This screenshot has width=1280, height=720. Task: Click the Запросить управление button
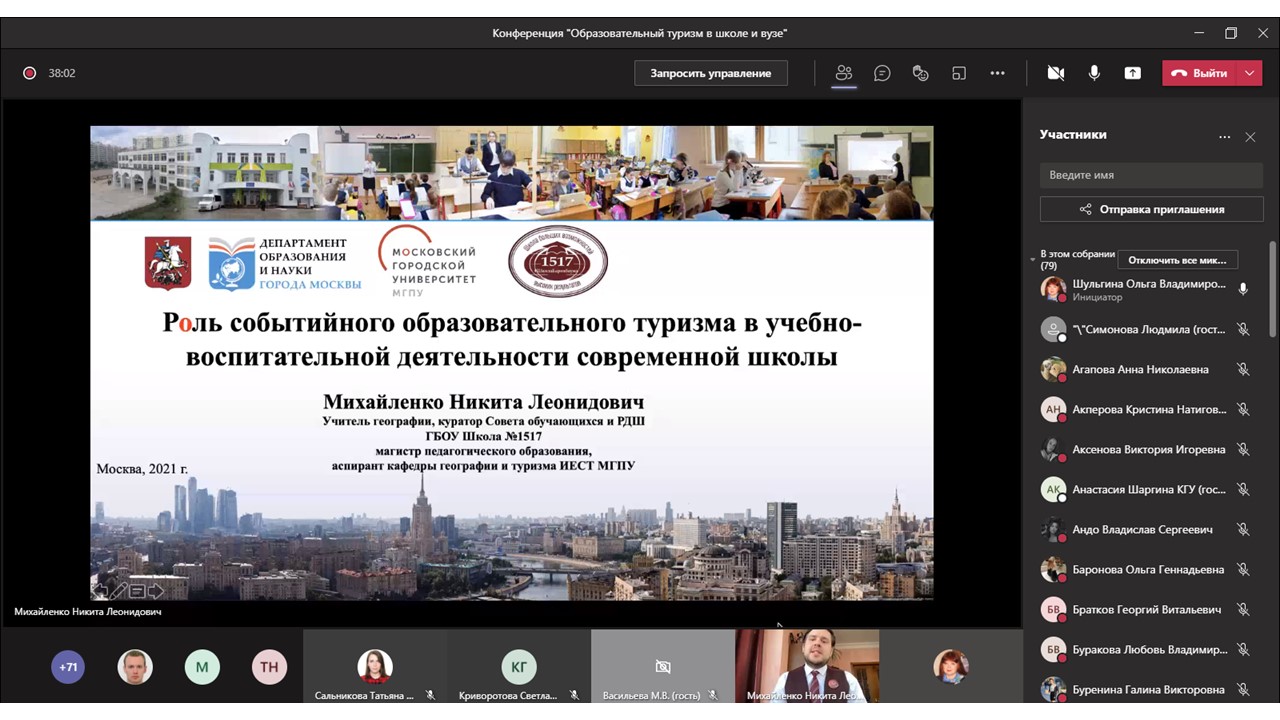coord(710,72)
